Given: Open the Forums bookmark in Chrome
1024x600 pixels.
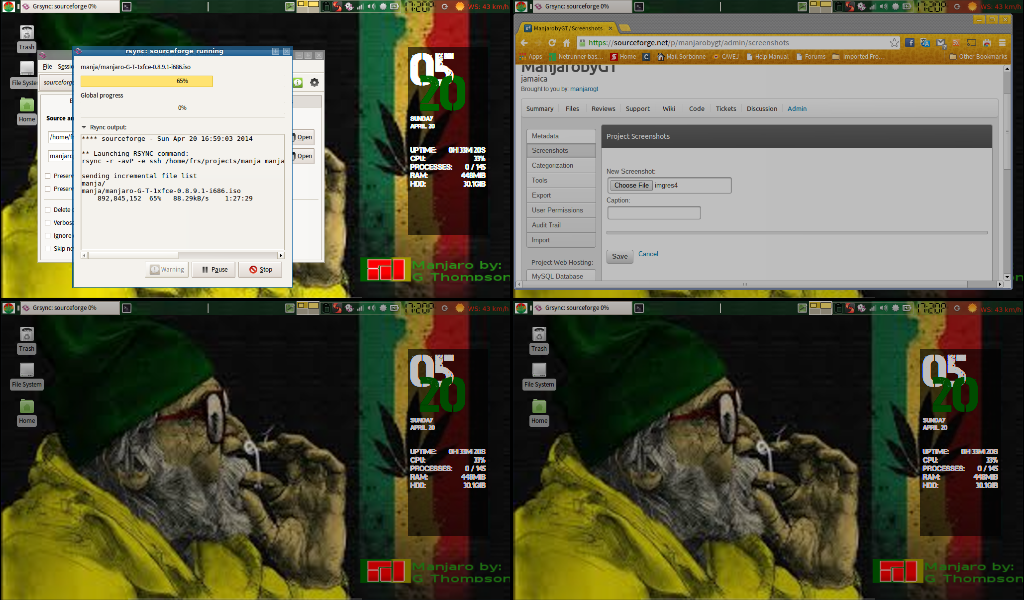Looking at the screenshot, I should tap(810, 57).
